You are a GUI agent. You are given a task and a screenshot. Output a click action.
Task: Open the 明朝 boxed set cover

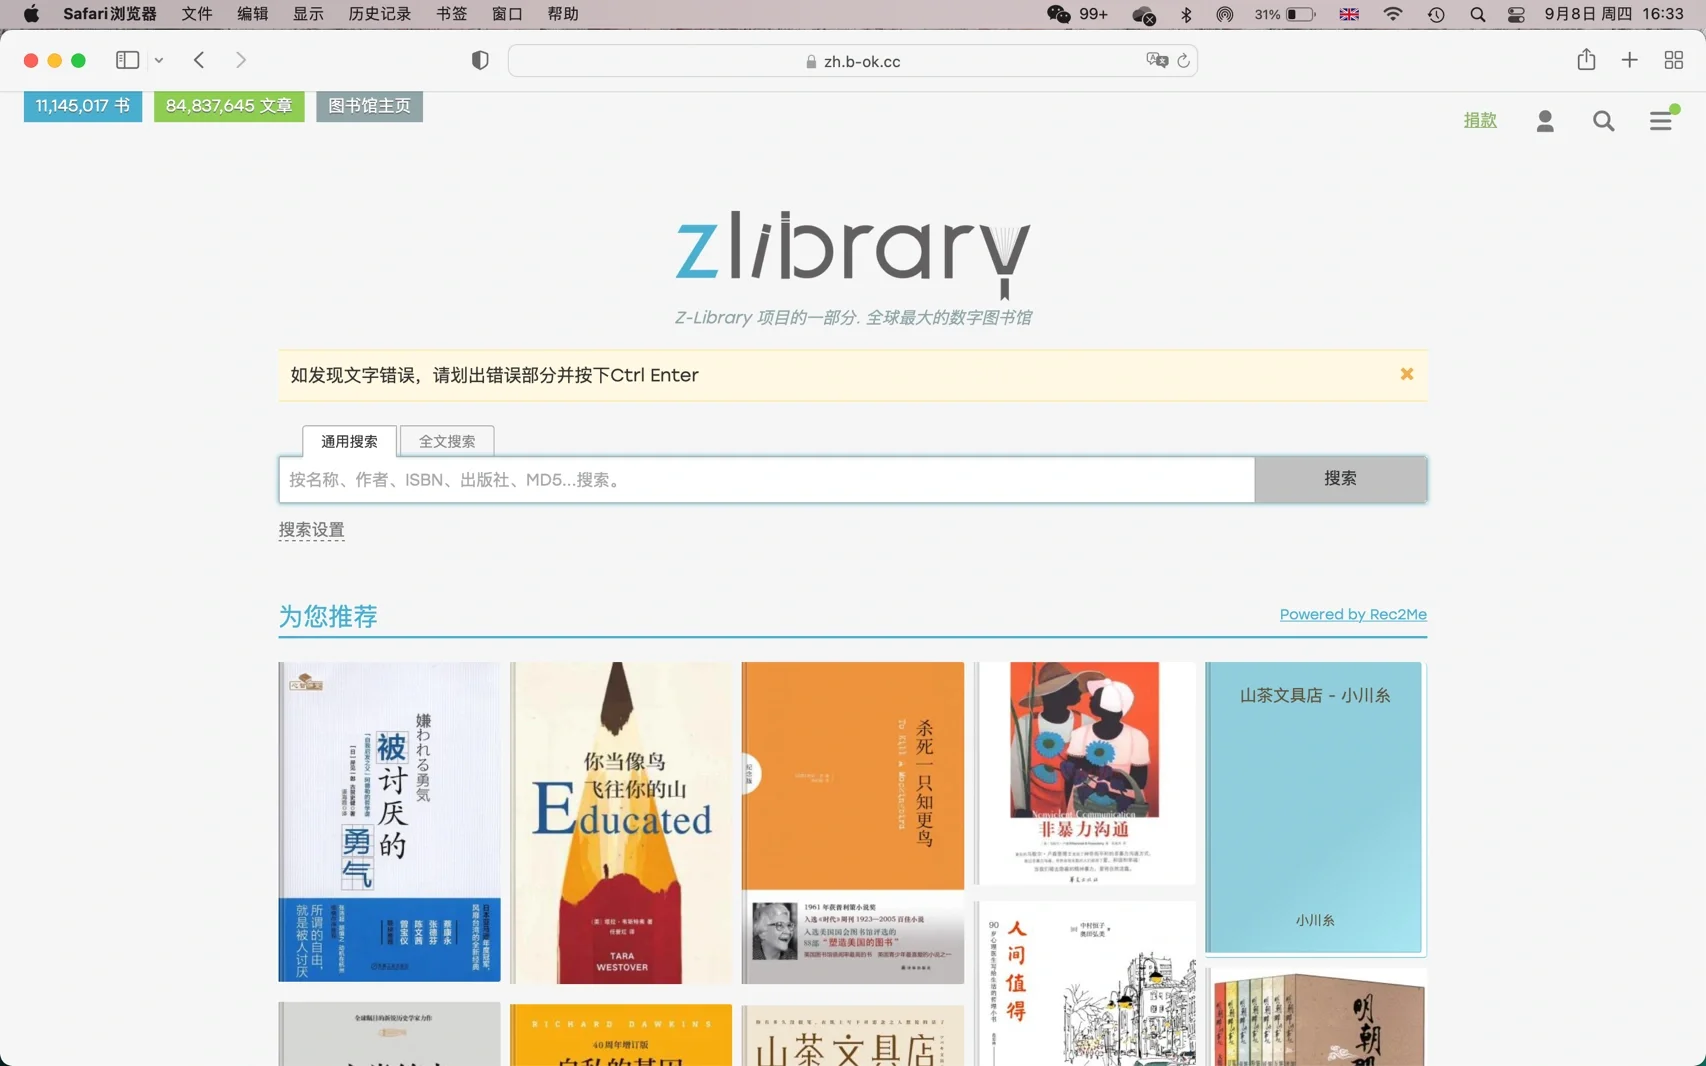1316,1018
